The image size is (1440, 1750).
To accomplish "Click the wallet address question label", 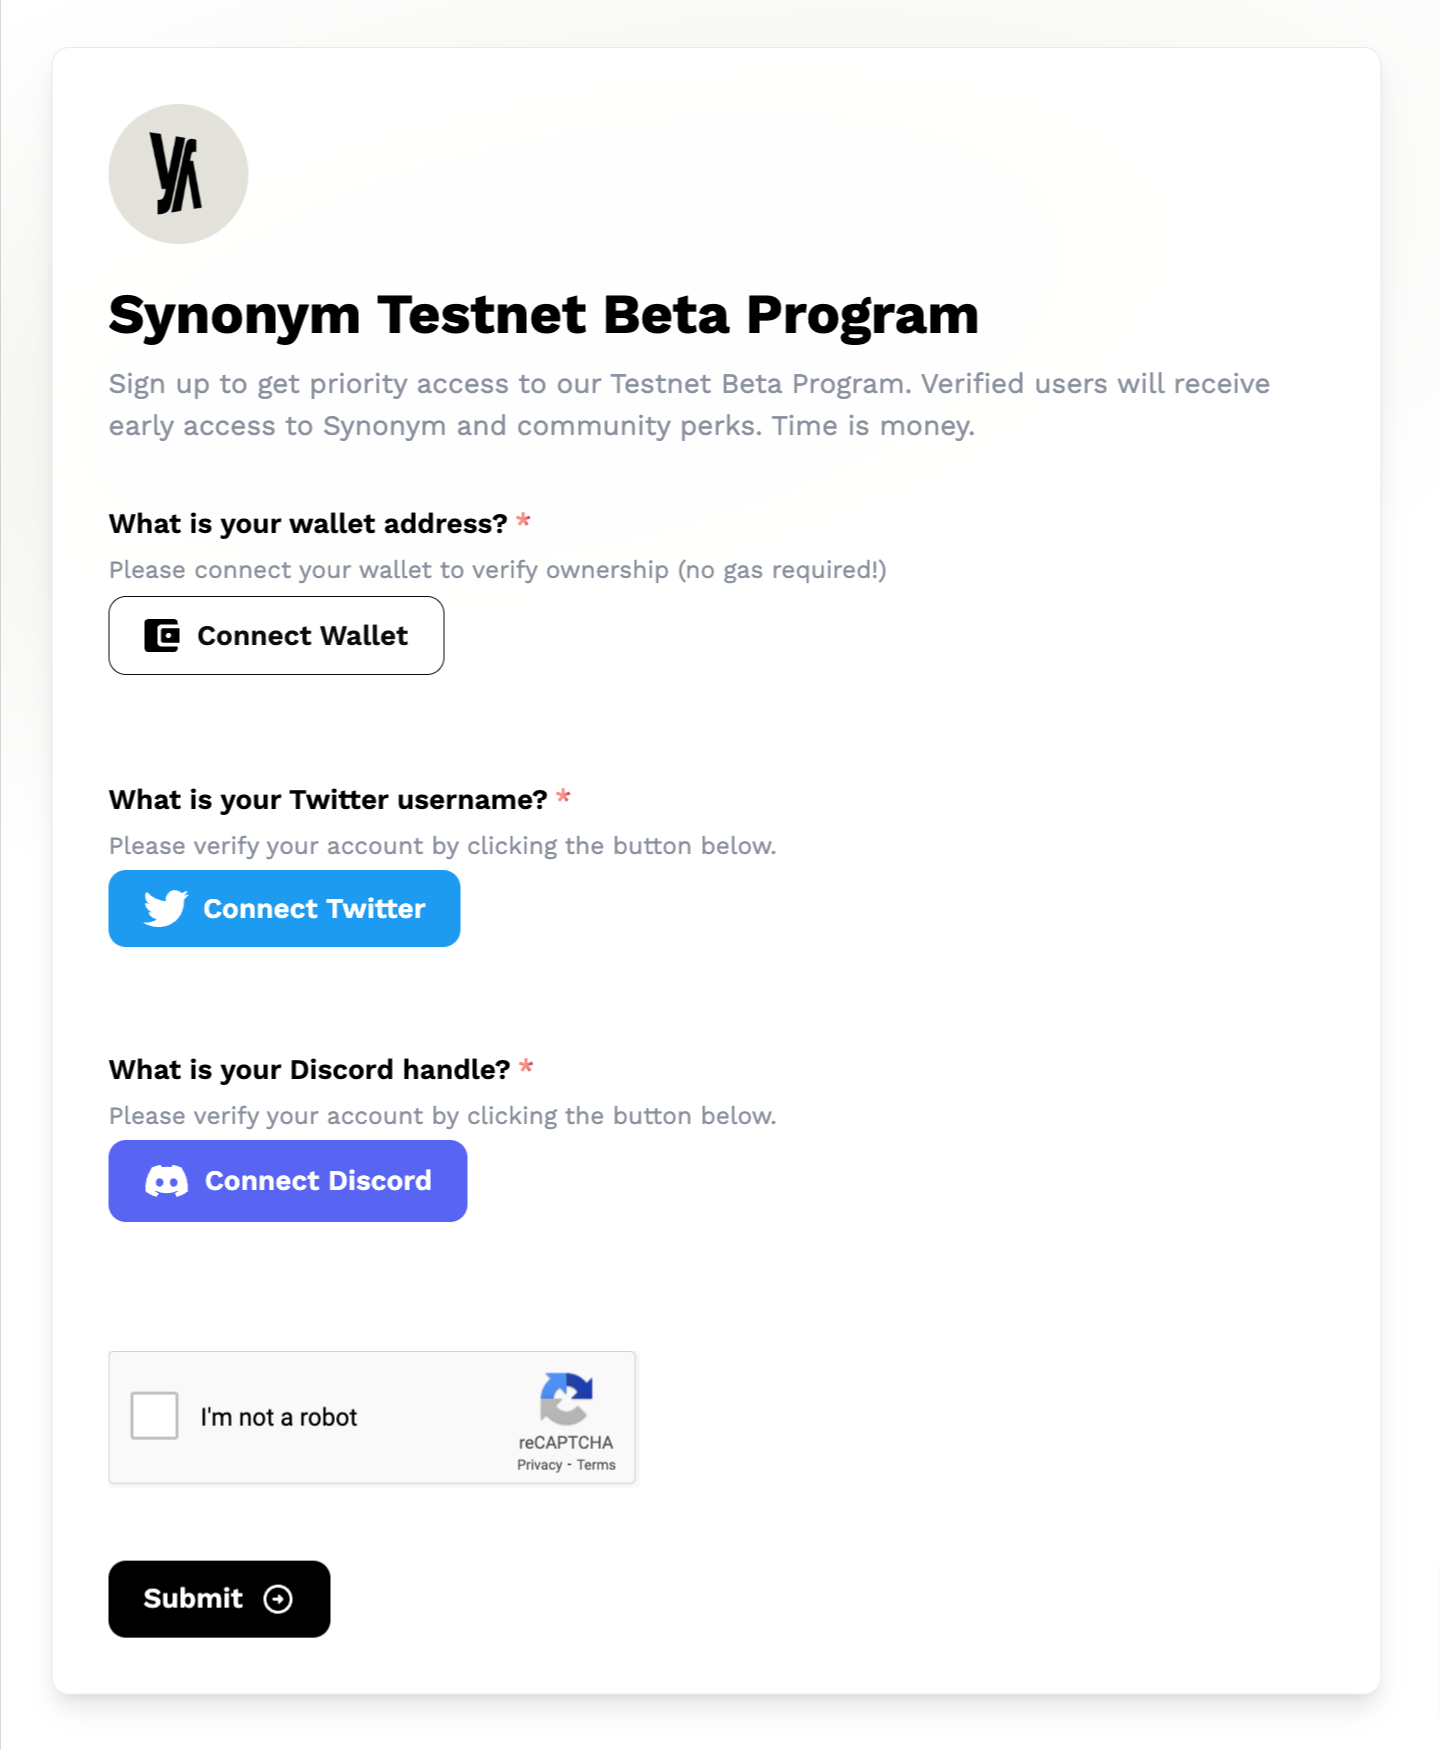I will click(308, 524).
